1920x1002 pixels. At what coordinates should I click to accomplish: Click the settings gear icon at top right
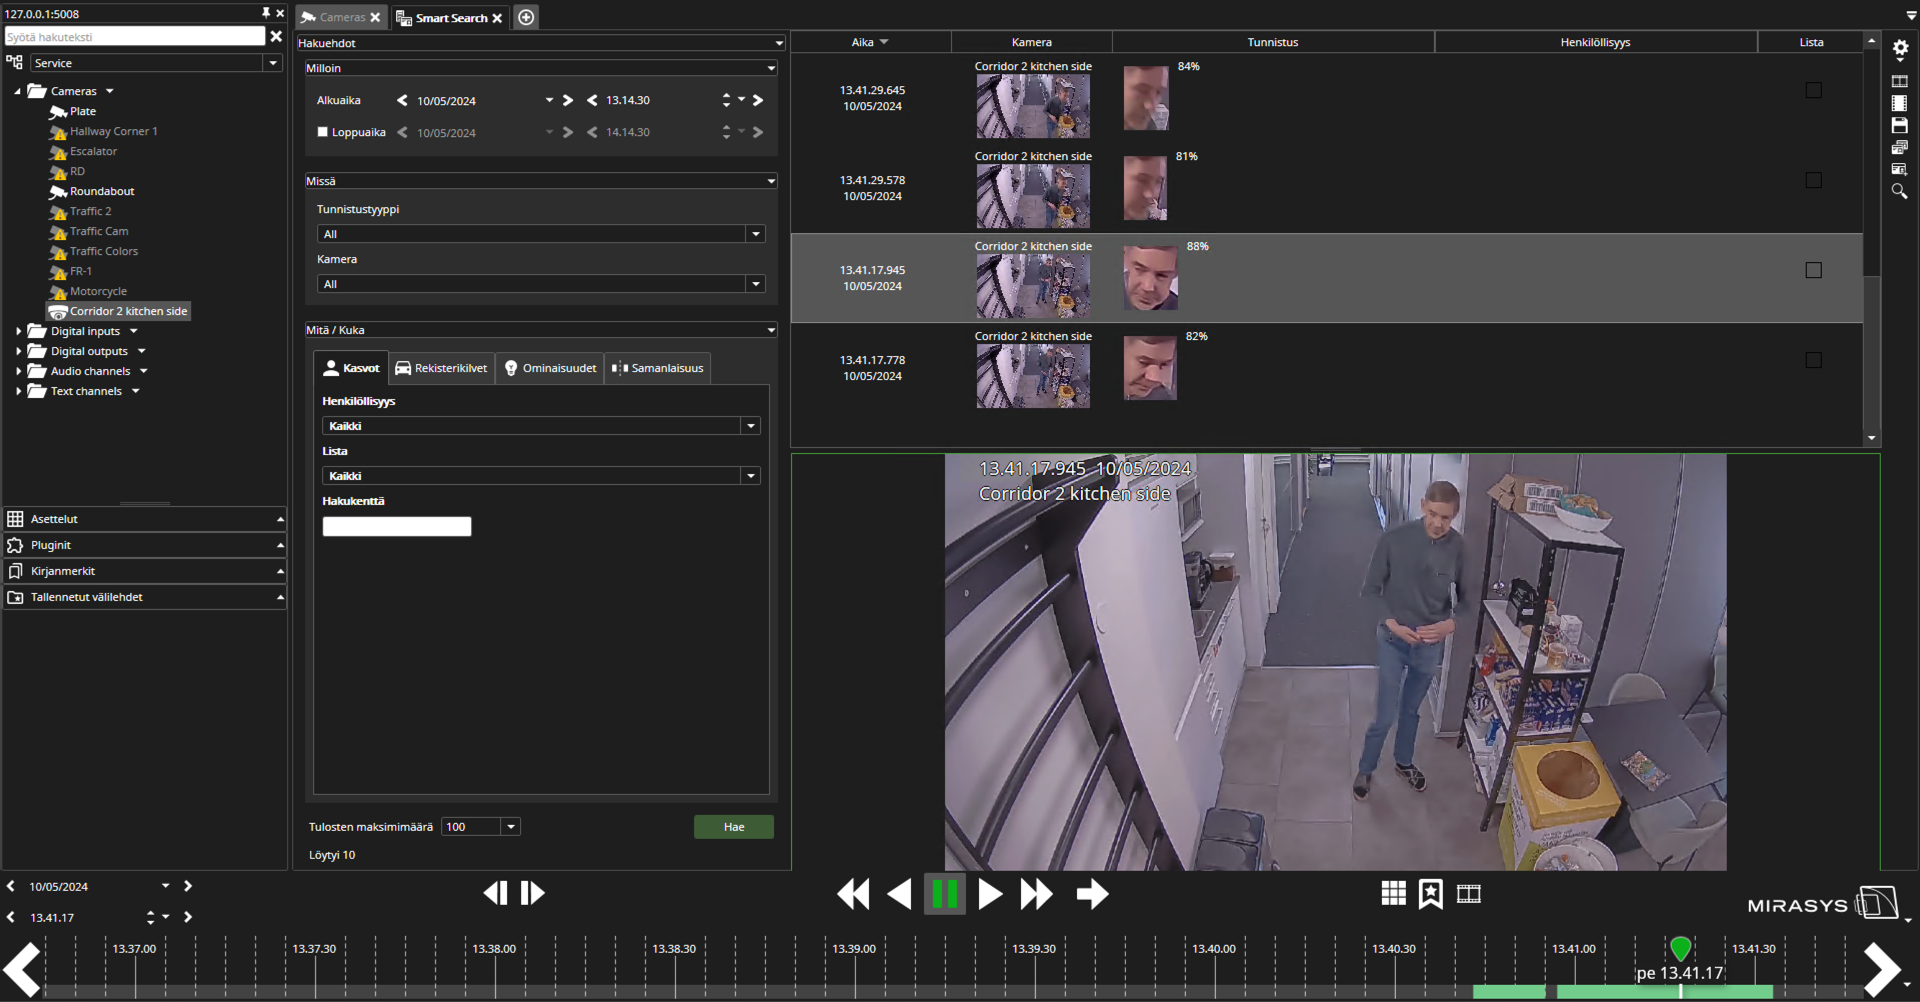click(x=1900, y=48)
